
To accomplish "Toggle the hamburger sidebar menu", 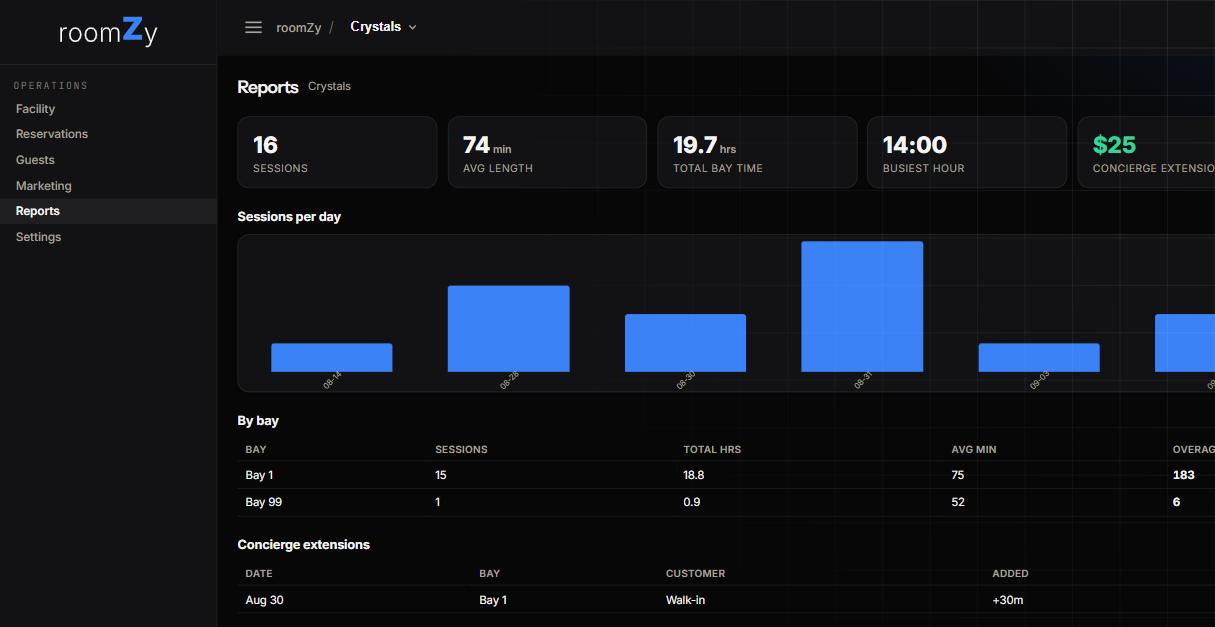I will click(253, 27).
